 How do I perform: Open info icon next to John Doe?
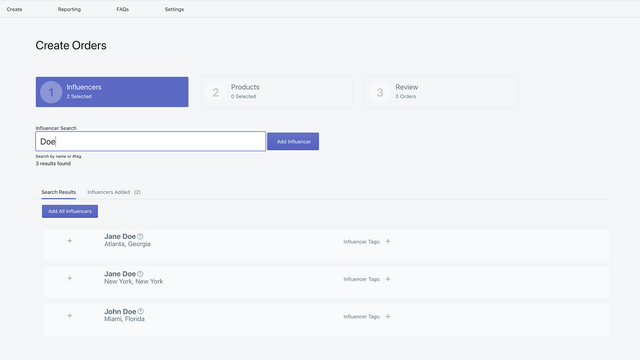[x=140, y=311]
